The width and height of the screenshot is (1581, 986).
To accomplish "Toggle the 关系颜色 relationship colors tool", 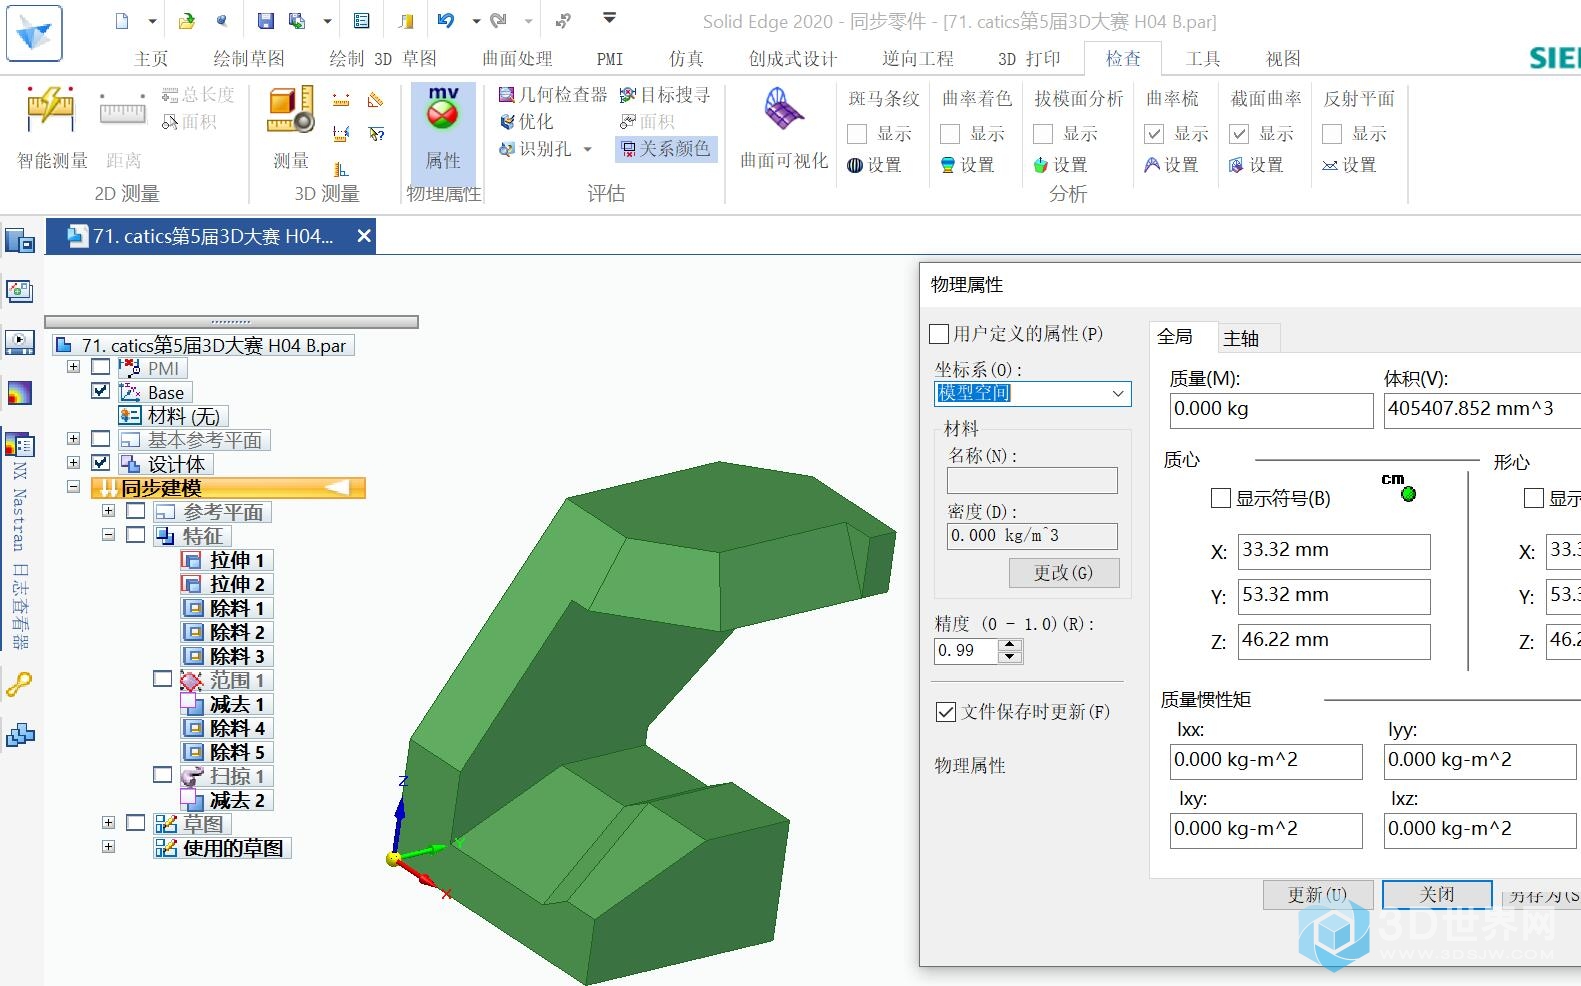I will tap(665, 149).
